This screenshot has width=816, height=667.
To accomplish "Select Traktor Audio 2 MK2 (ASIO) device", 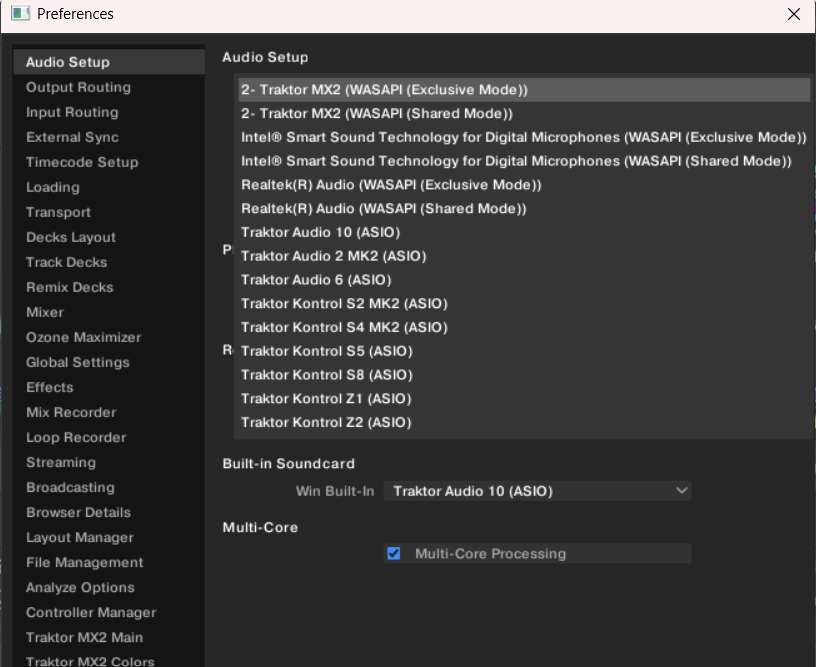I will [524, 256].
